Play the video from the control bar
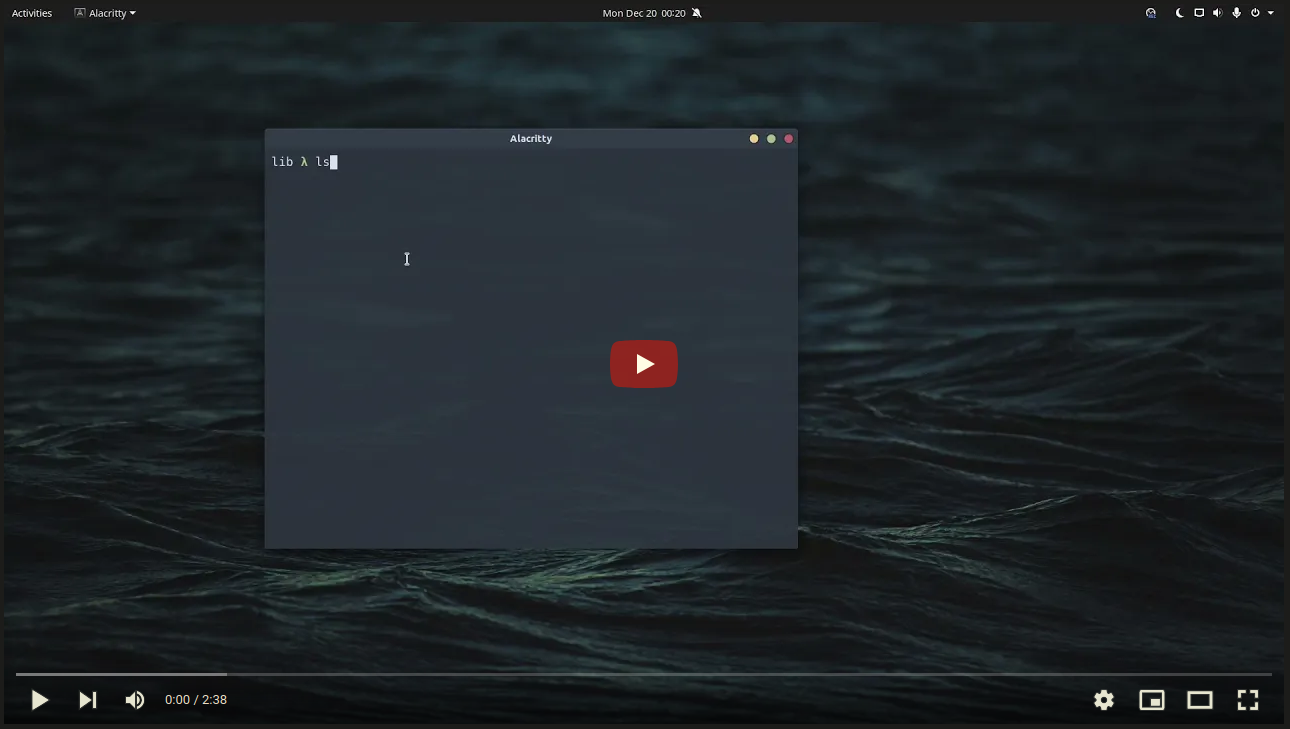 pos(40,700)
